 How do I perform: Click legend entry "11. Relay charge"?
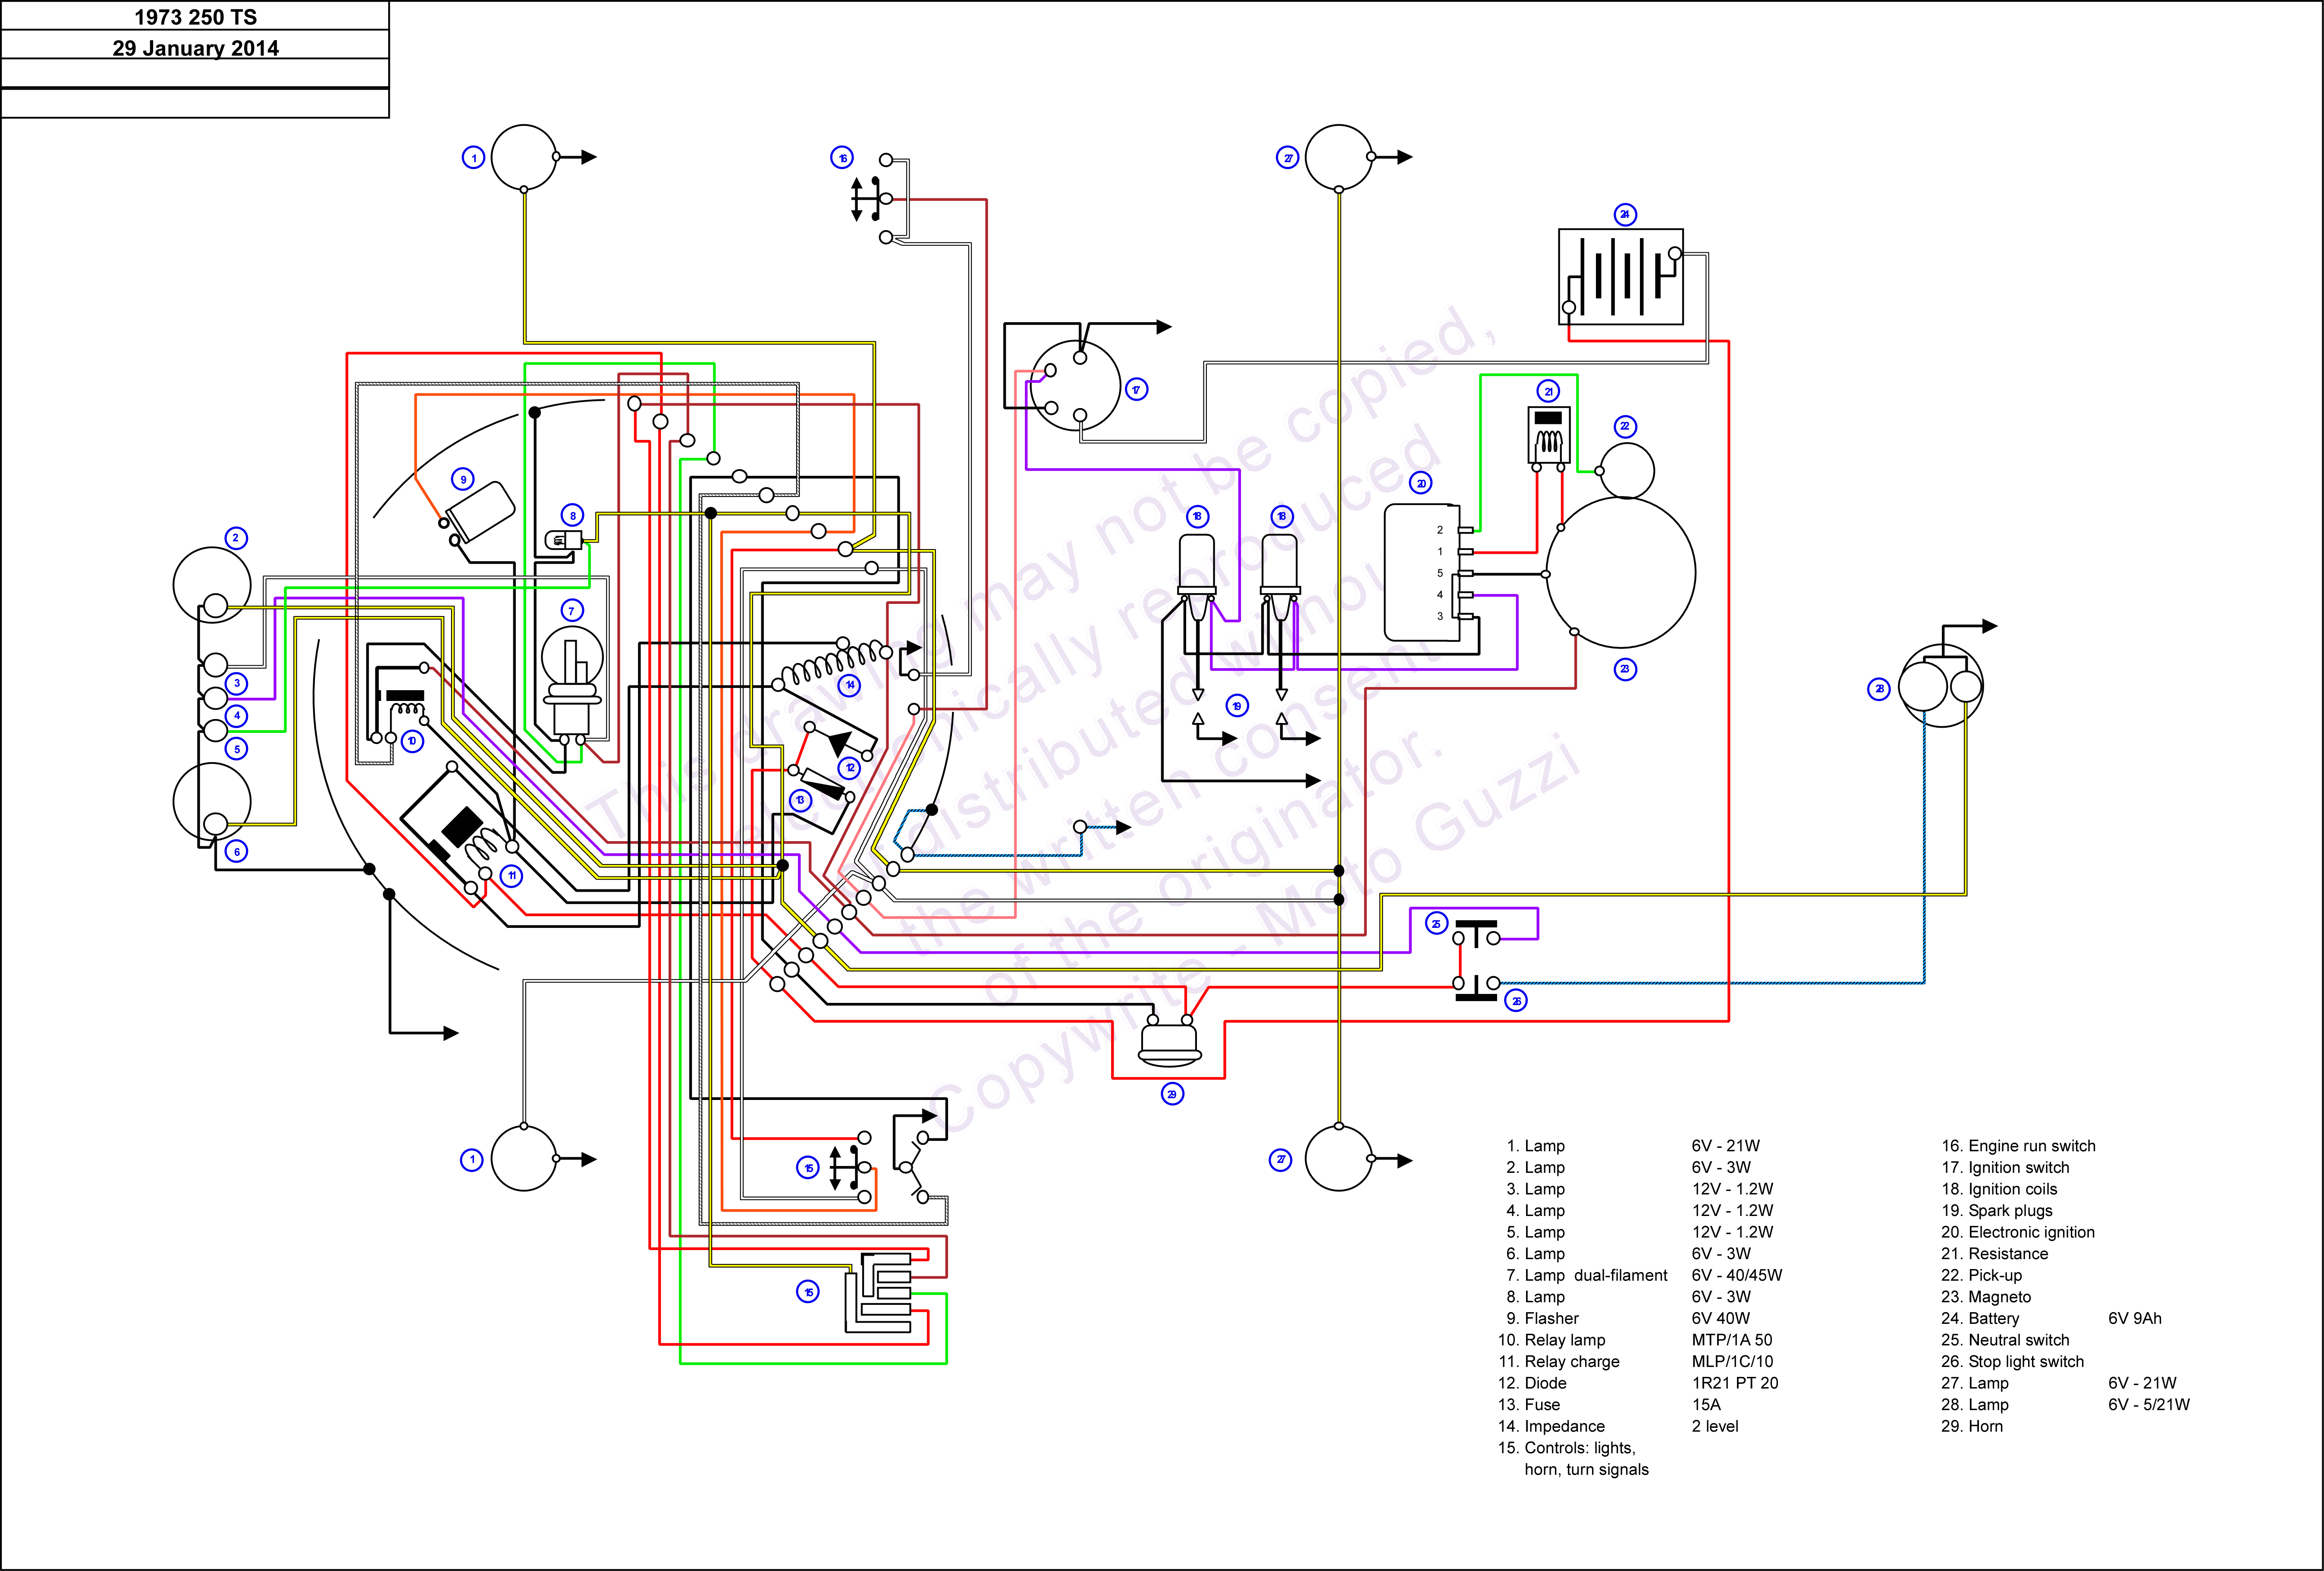click(x=1559, y=1362)
